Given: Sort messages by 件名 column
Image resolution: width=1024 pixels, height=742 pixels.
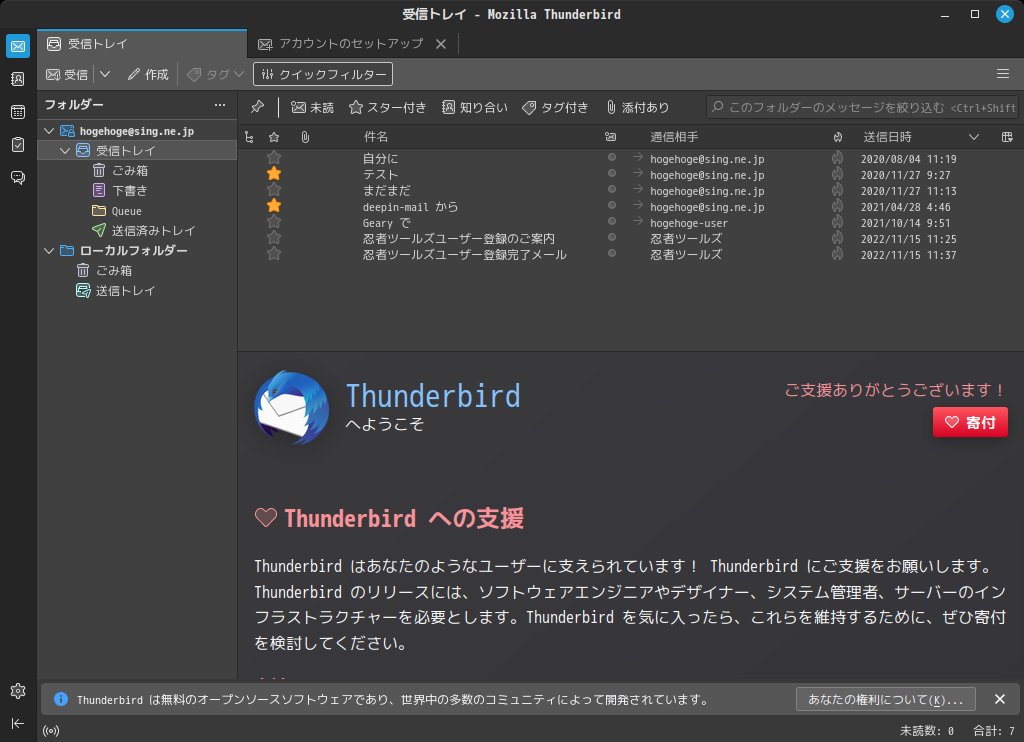Looking at the screenshot, I should (376, 137).
